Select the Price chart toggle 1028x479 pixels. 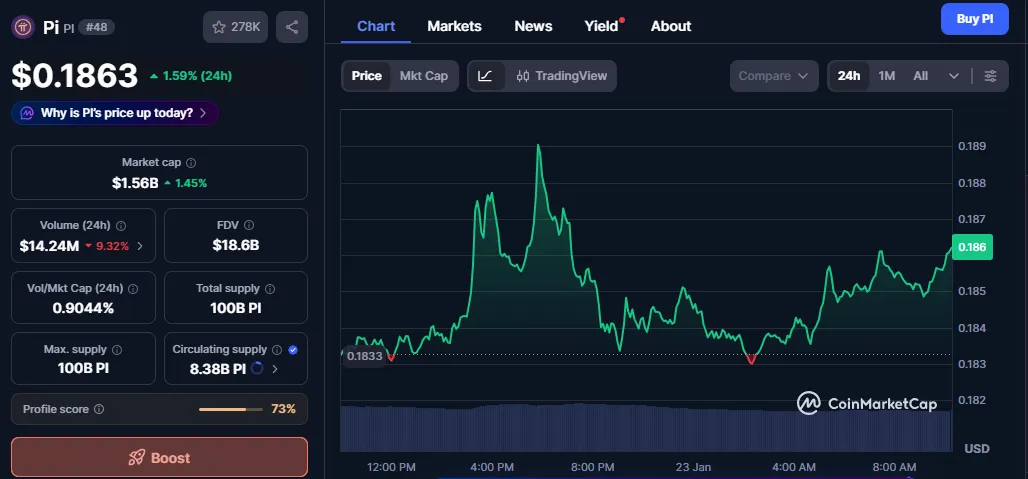coord(366,76)
